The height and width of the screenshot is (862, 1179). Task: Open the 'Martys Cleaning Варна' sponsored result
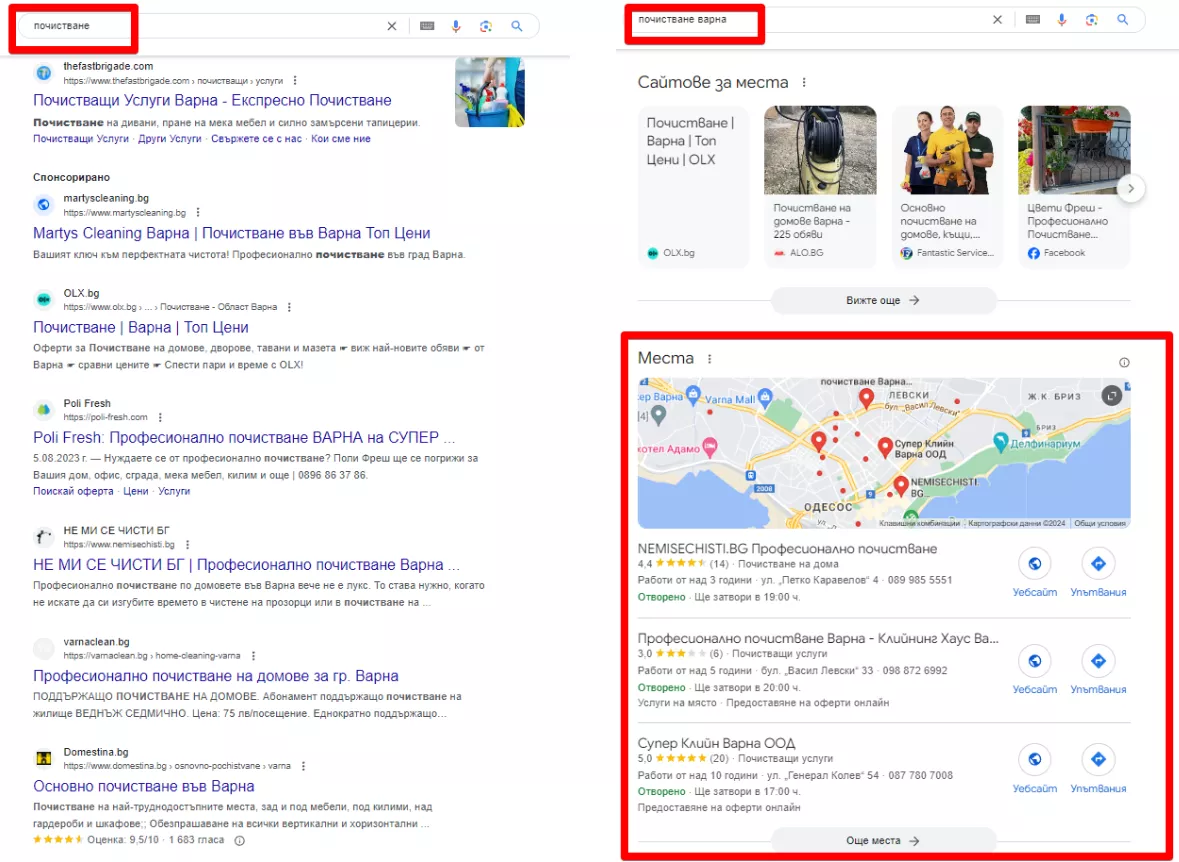pos(232,233)
